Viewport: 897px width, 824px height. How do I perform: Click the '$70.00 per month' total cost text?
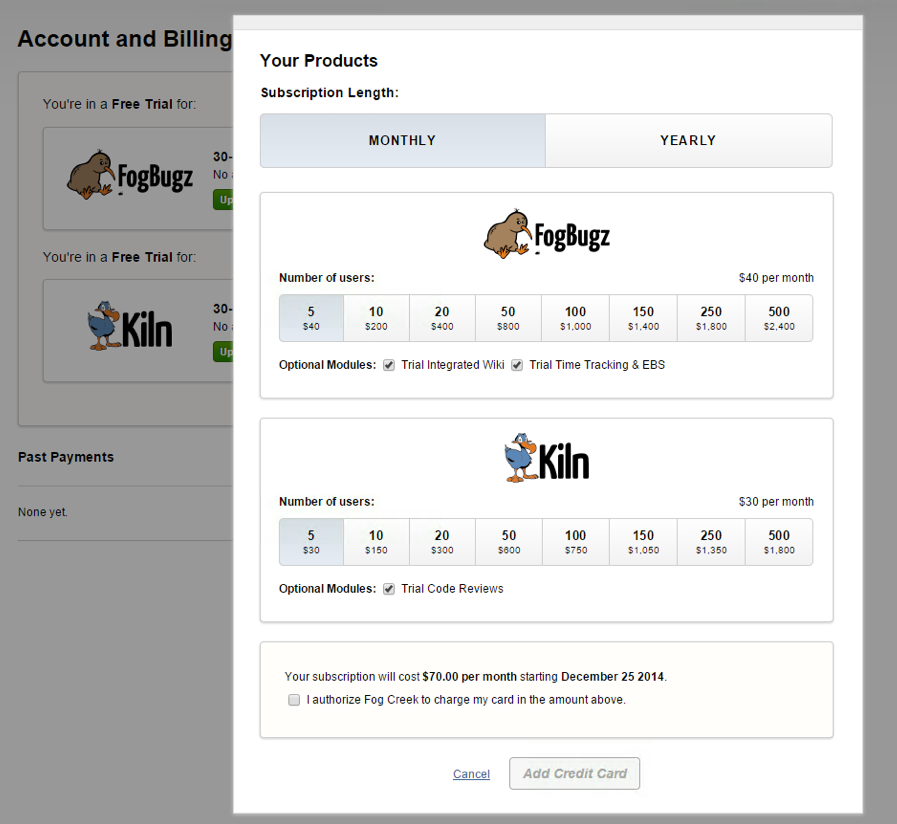(x=469, y=677)
